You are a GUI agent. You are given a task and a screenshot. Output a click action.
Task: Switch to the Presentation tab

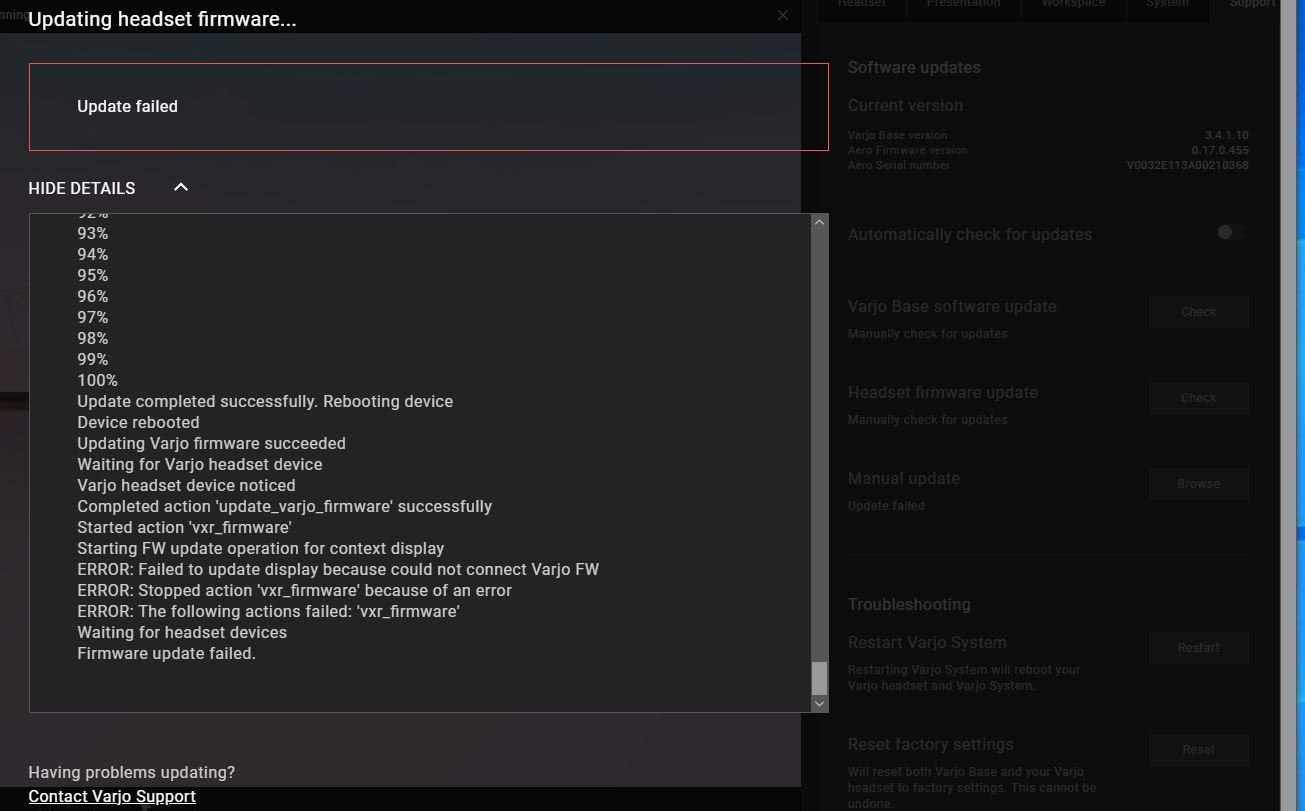[x=963, y=6]
